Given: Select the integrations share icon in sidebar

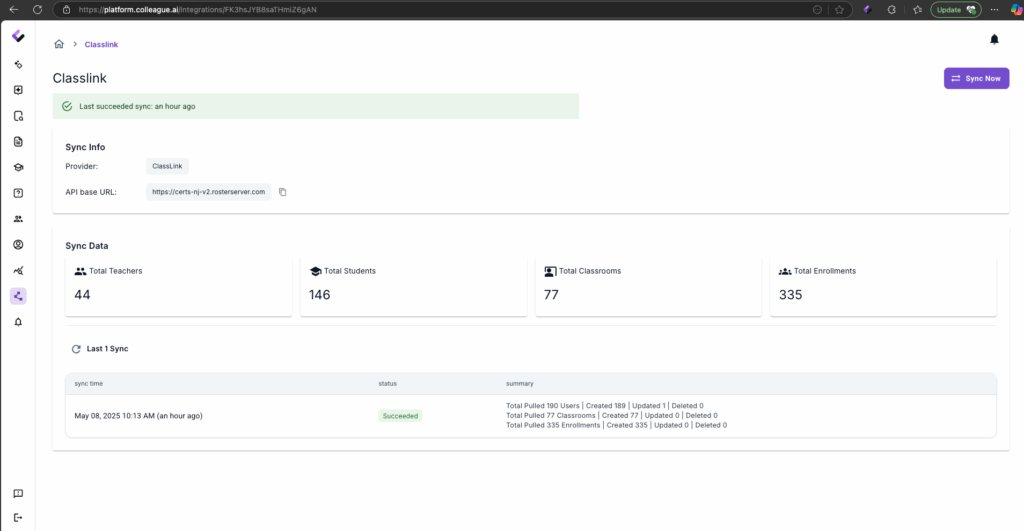Looking at the screenshot, I should pos(18,296).
